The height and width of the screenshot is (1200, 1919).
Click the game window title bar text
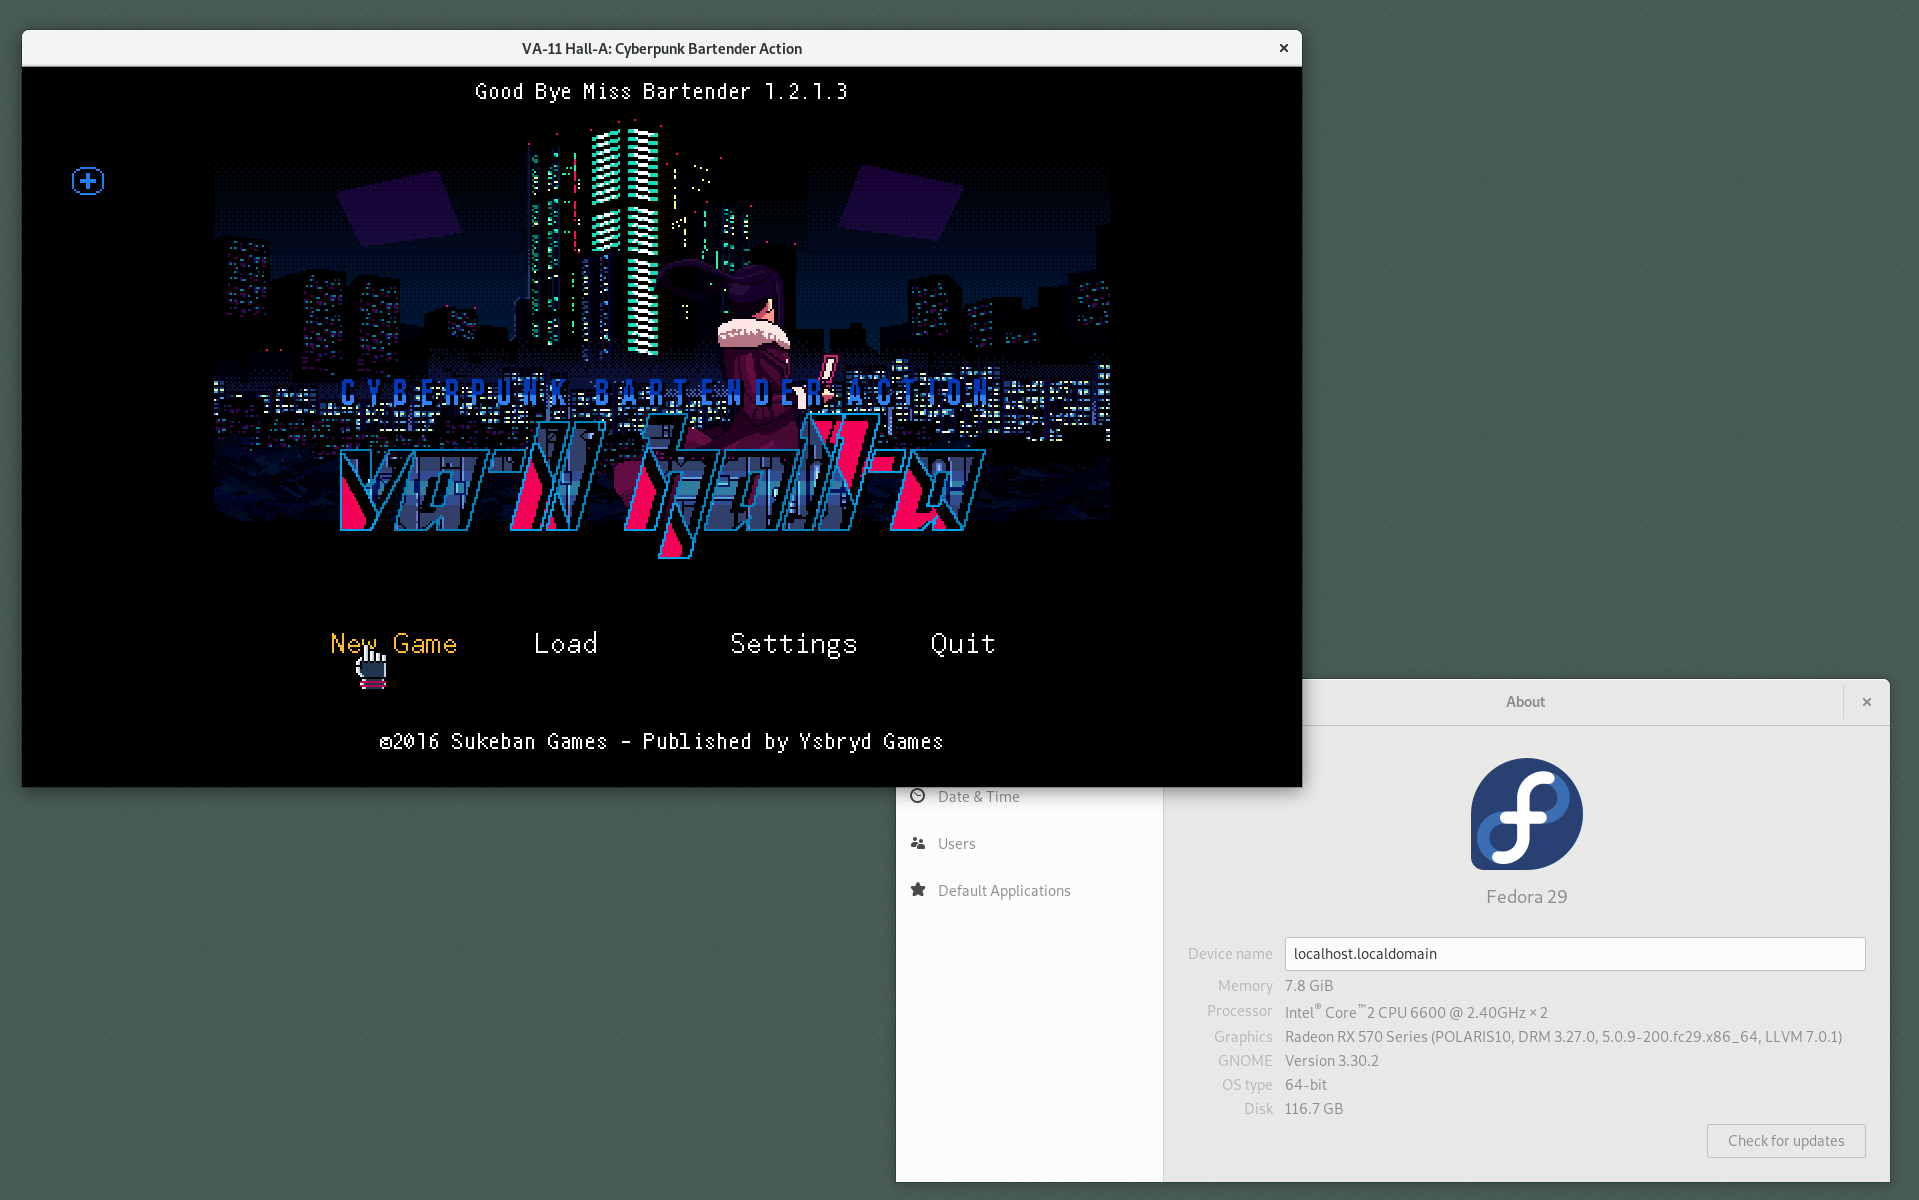coord(662,49)
